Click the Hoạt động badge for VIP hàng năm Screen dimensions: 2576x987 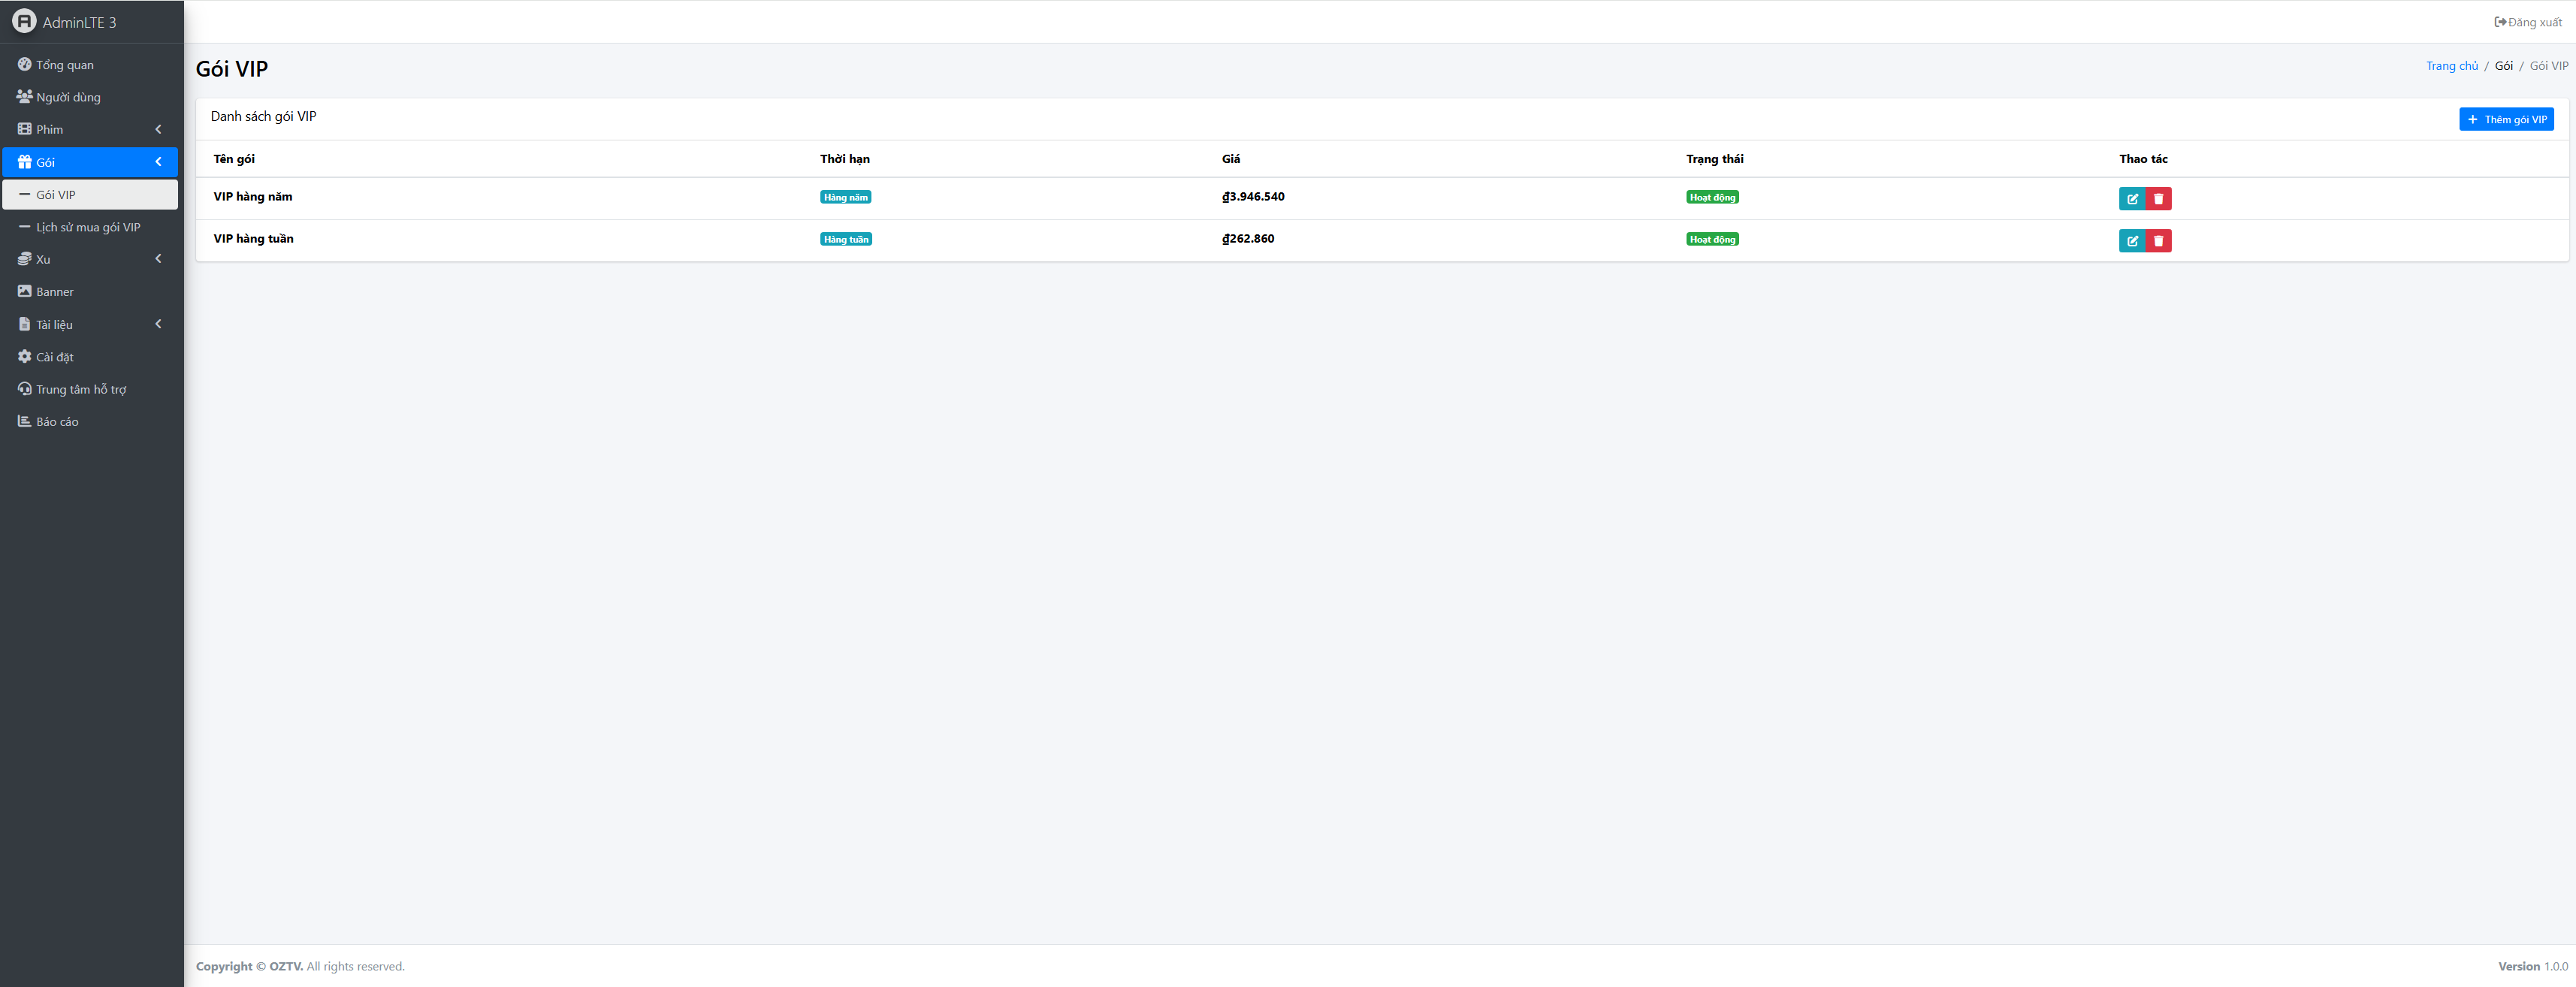tap(1712, 197)
